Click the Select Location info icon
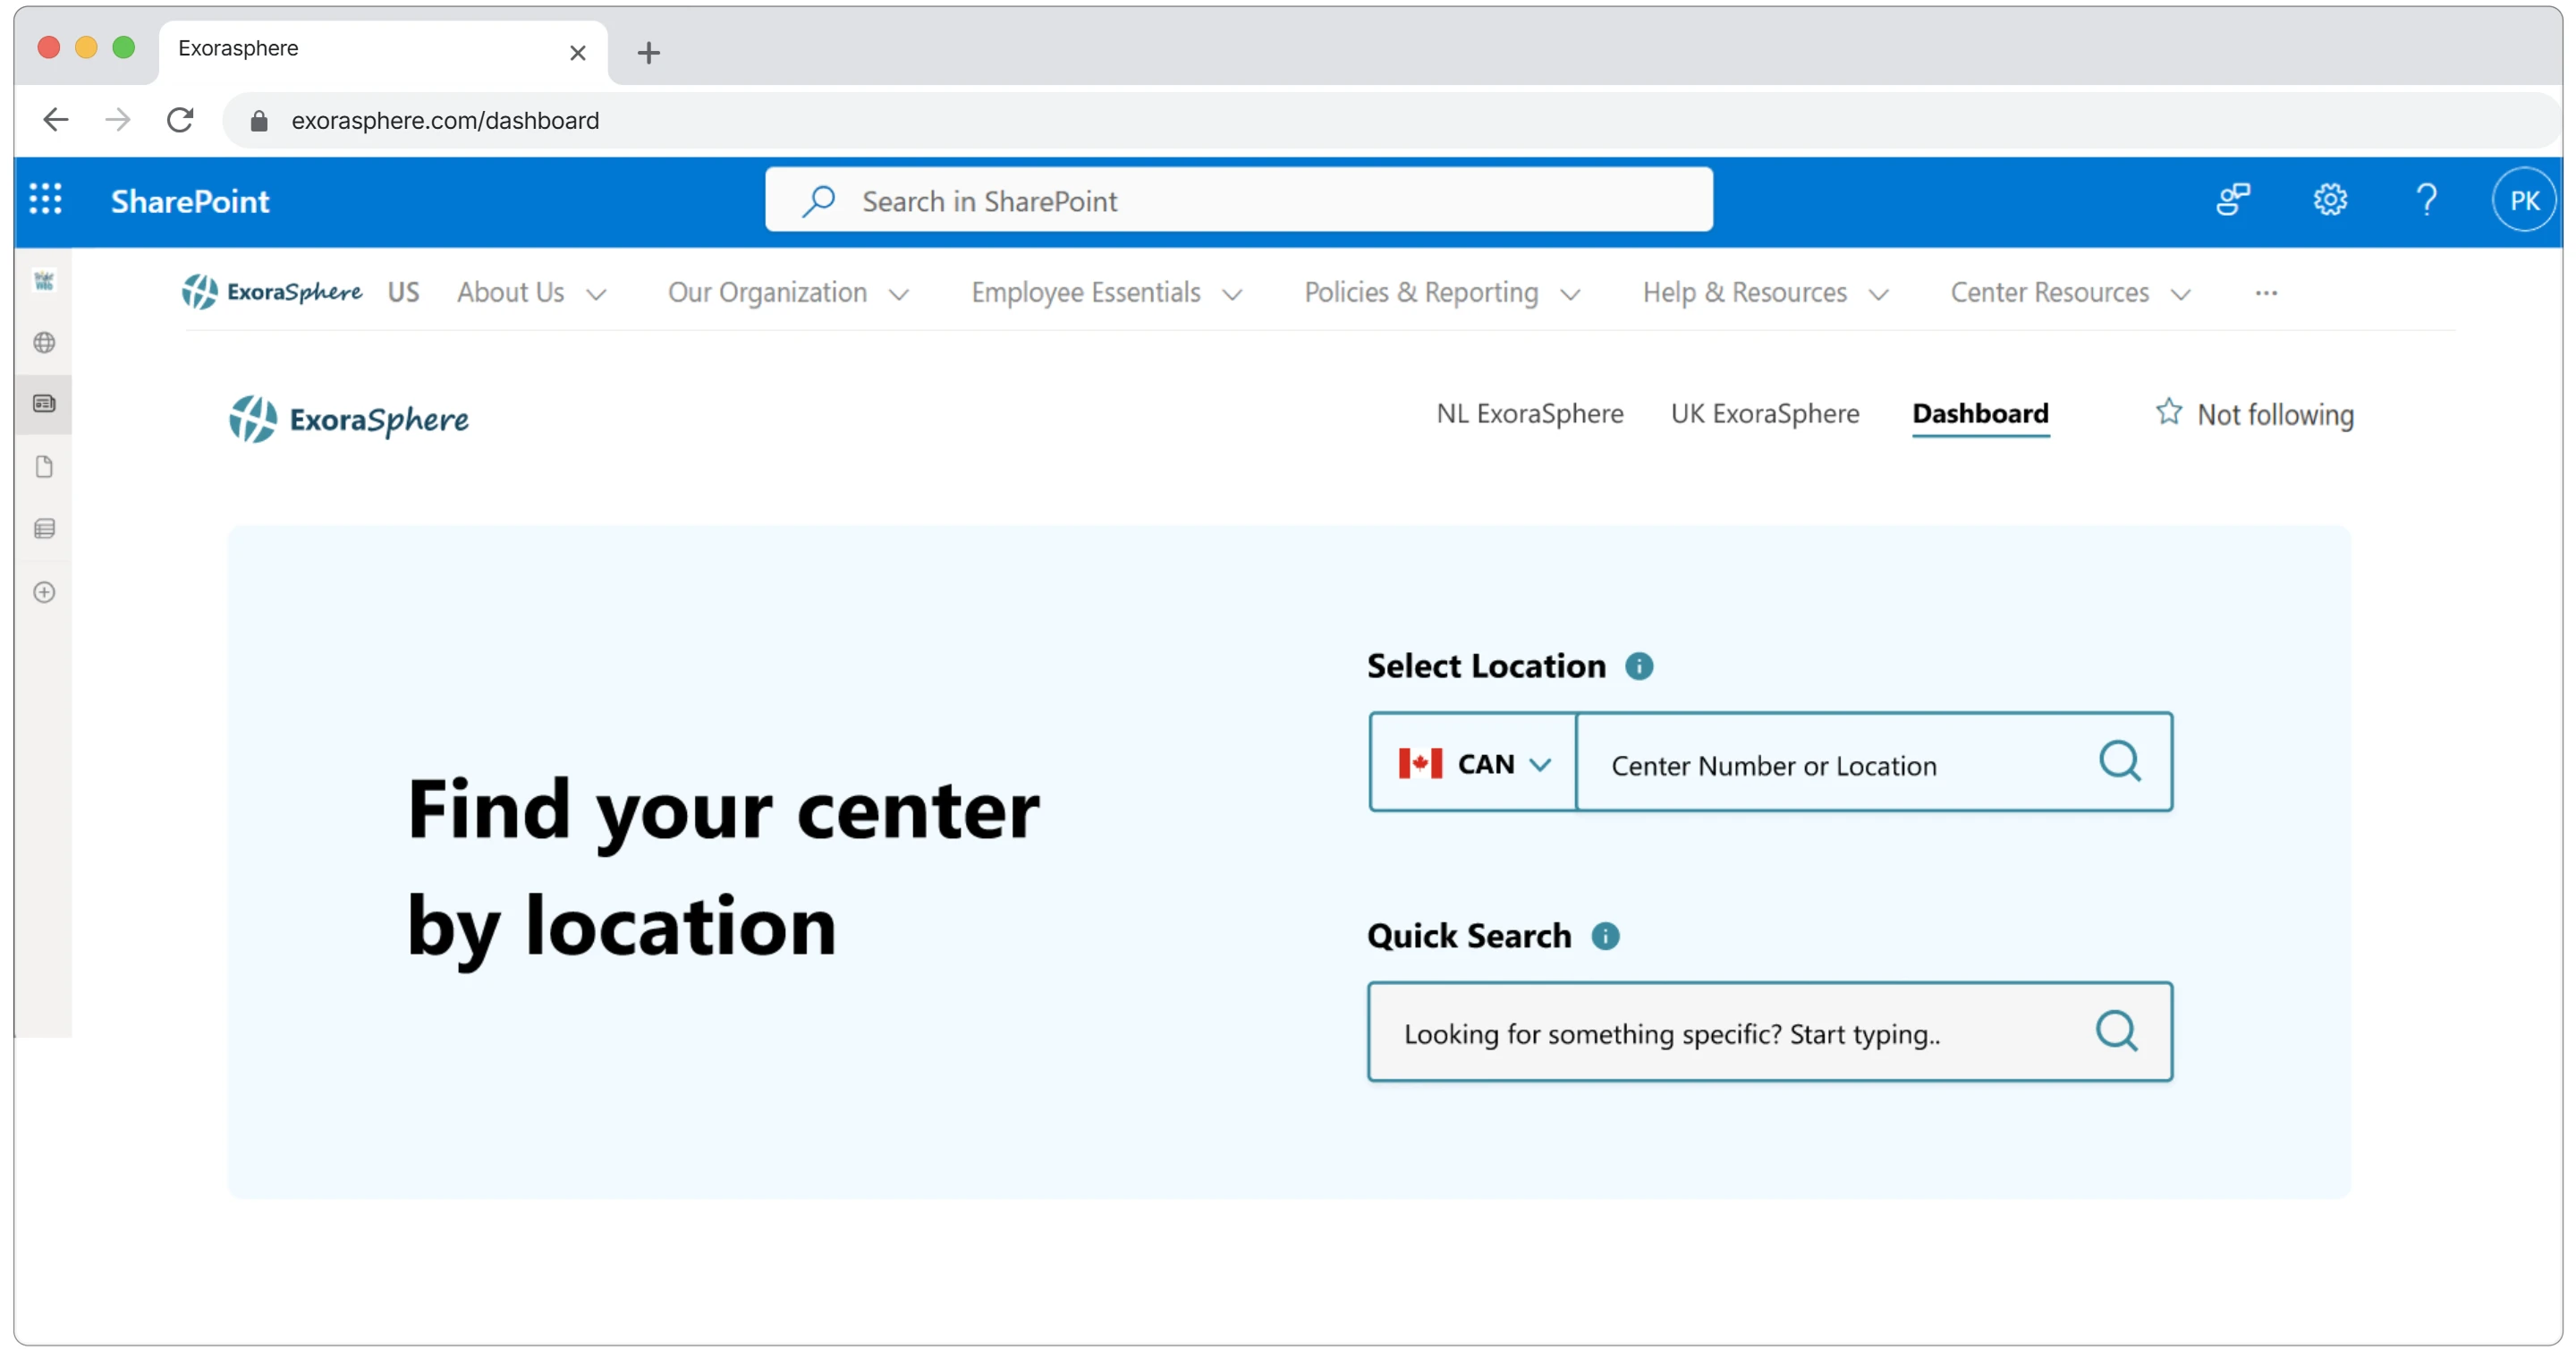Viewport: 2576px width, 1358px height. tap(1638, 666)
